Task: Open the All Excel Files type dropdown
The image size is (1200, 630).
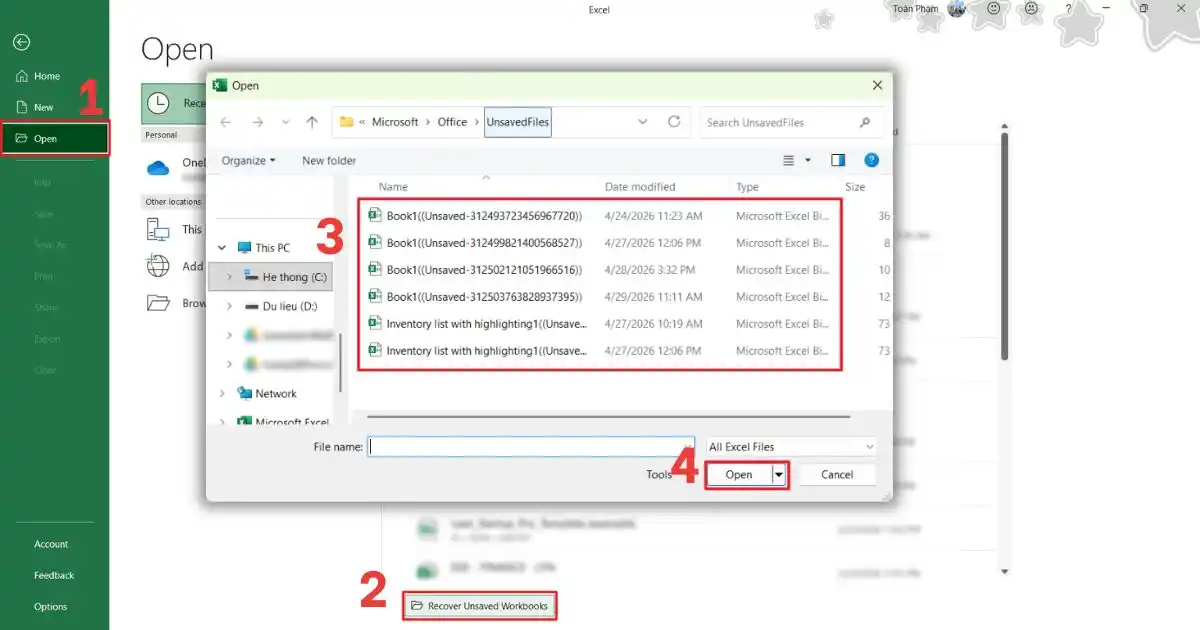Action: pos(791,447)
